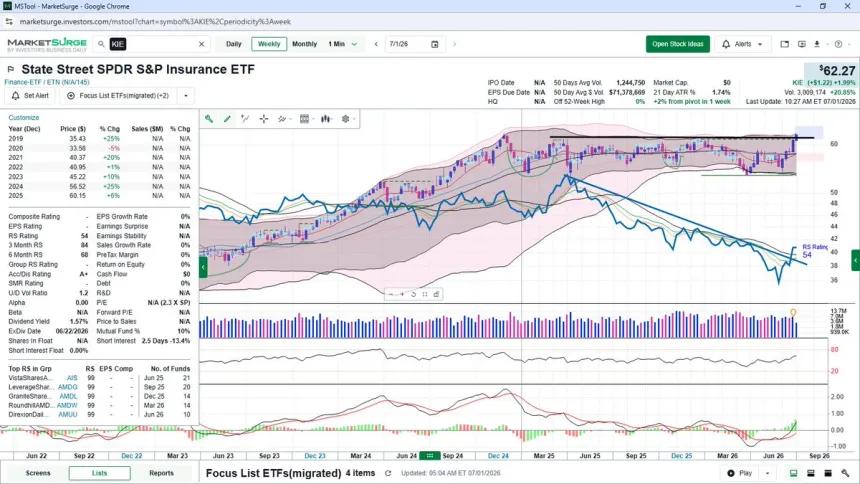Image resolution: width=860 pixels, height=484 pixels.
Task: Open the Lists tab
Action: tap(100, 473)
